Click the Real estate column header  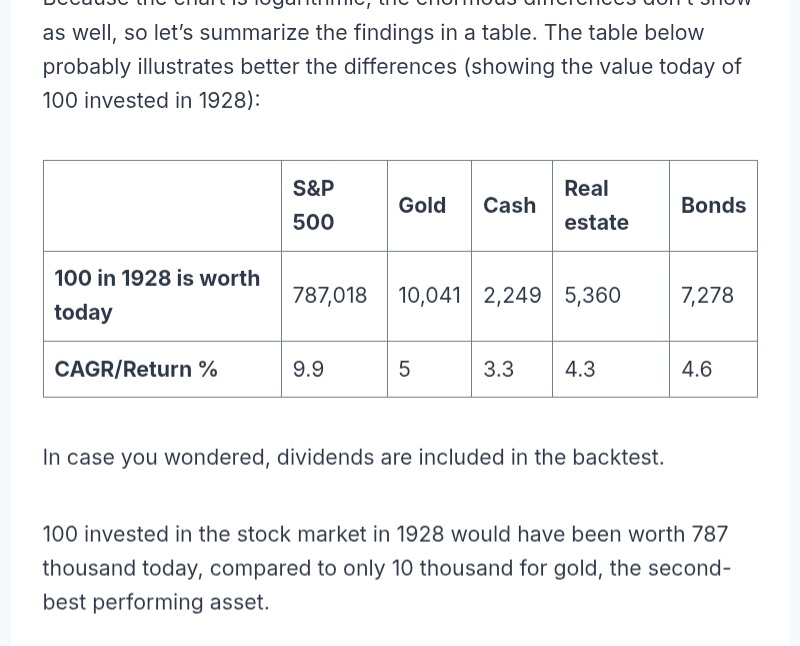[x=596, y=205]
